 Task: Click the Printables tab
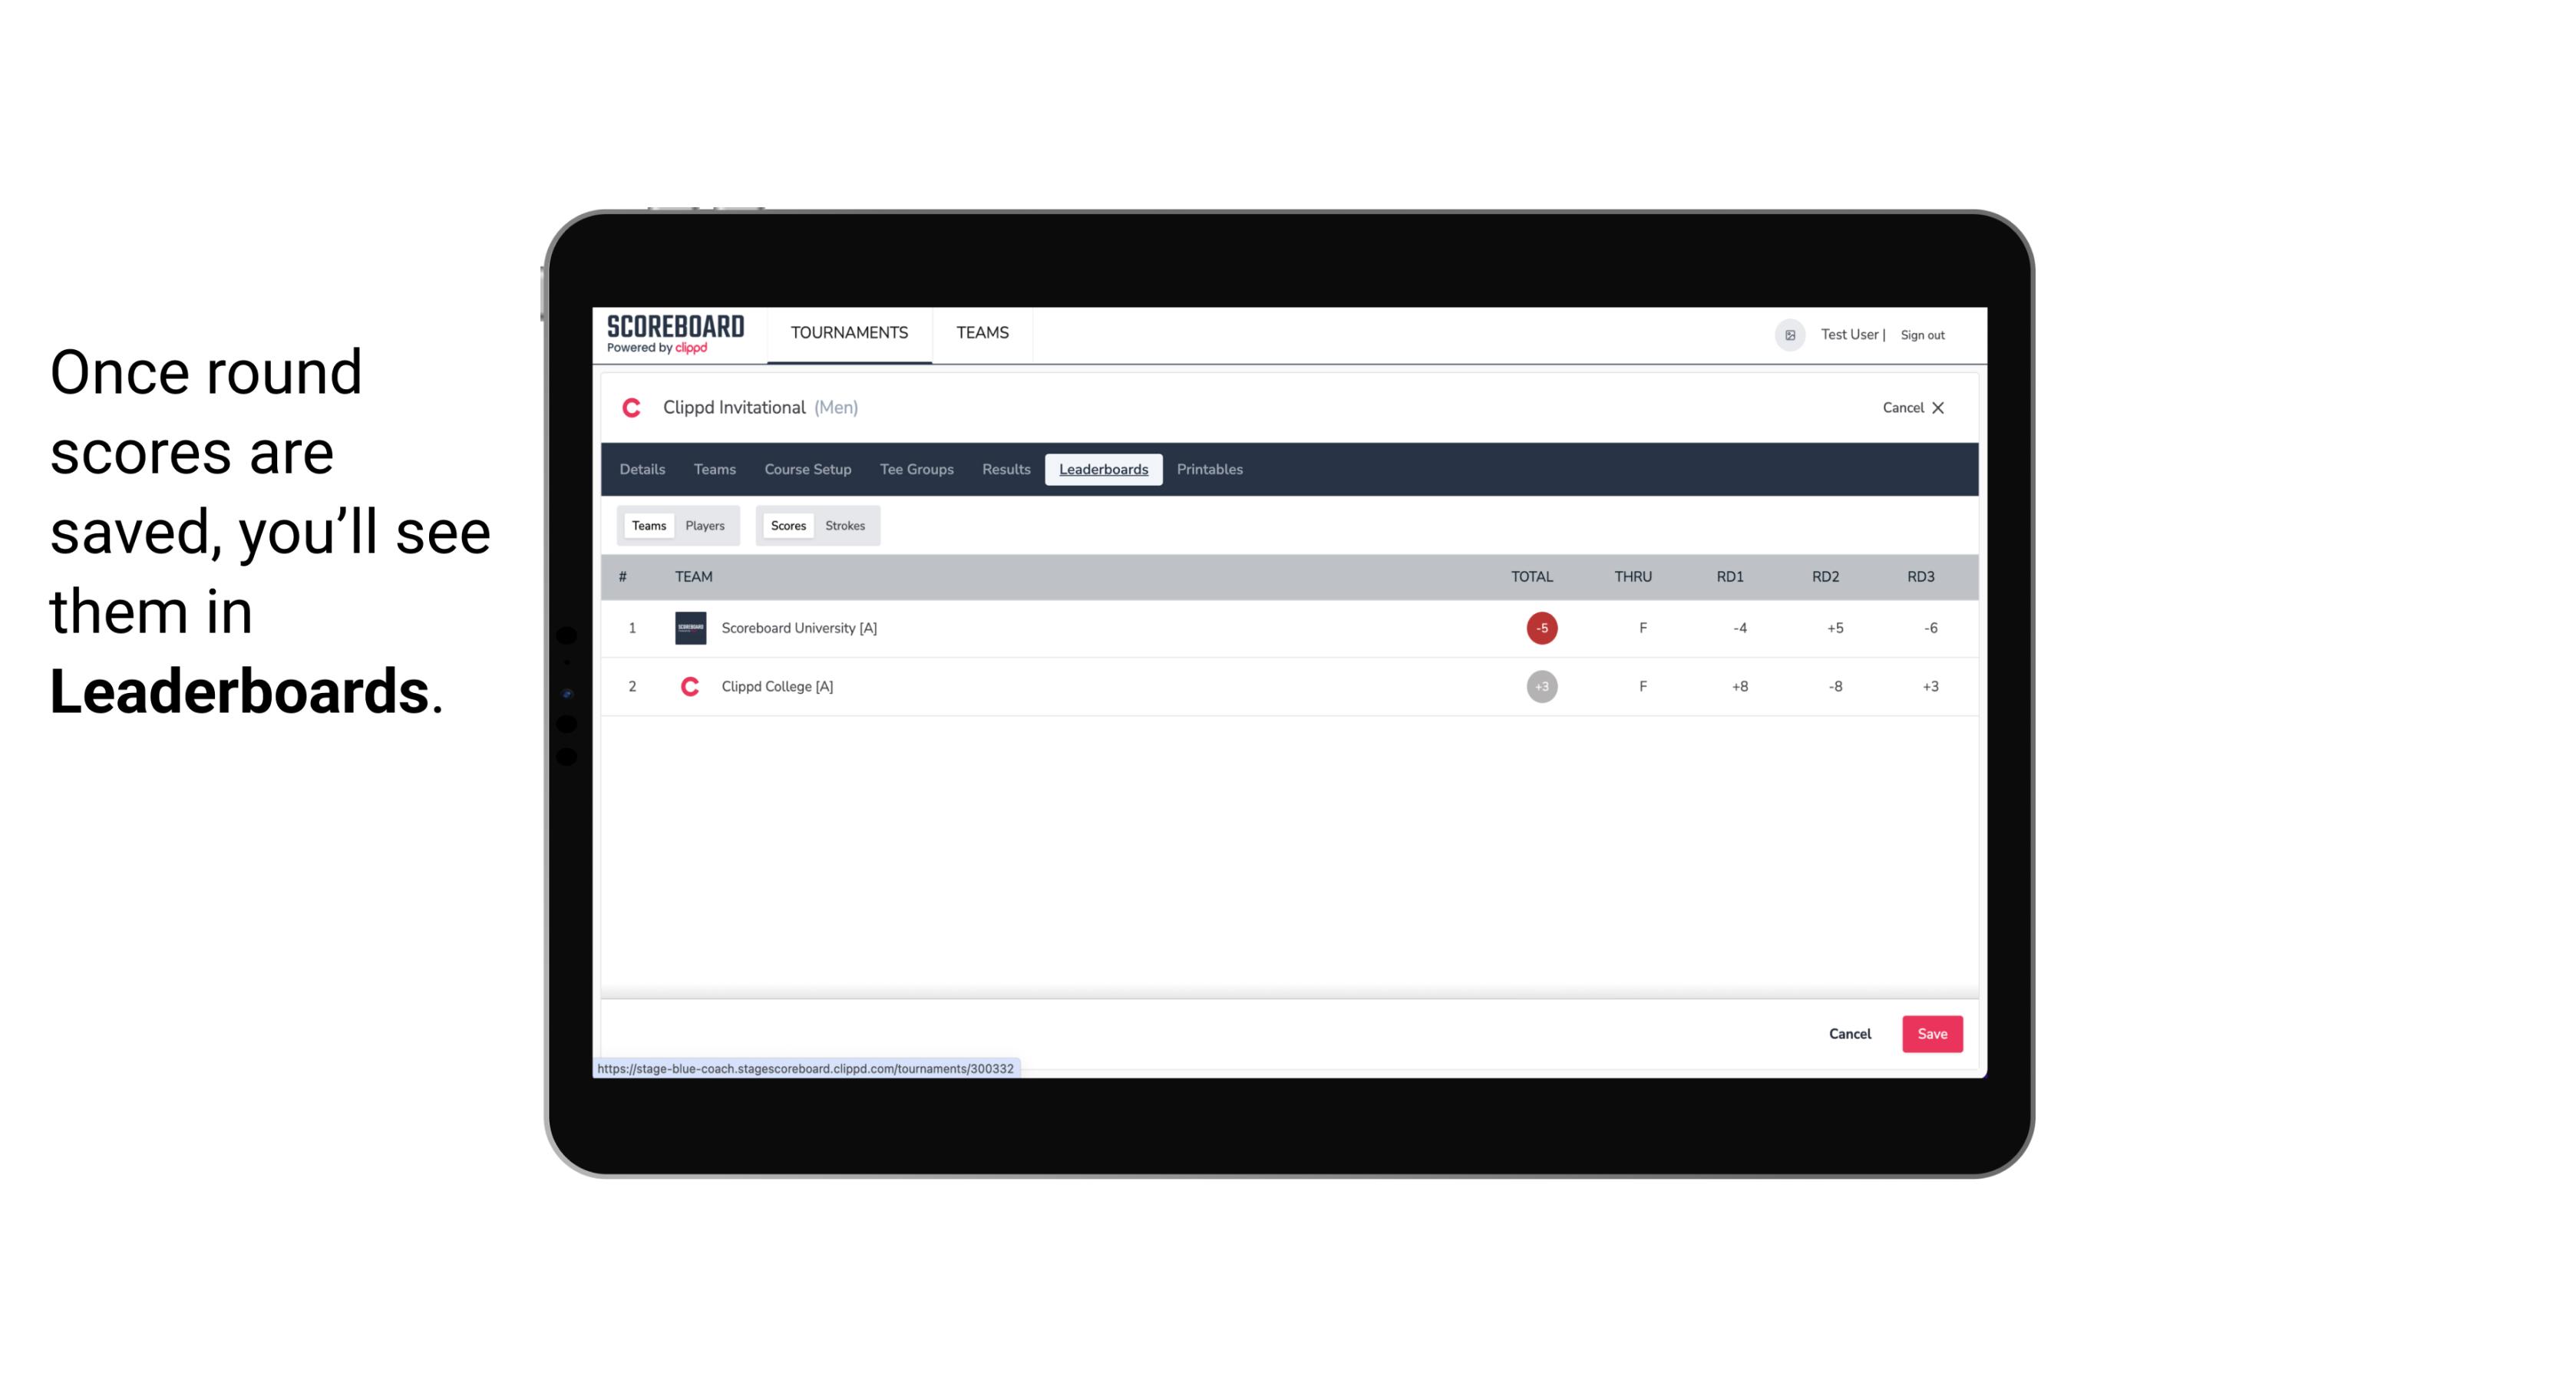point(1209,470)
